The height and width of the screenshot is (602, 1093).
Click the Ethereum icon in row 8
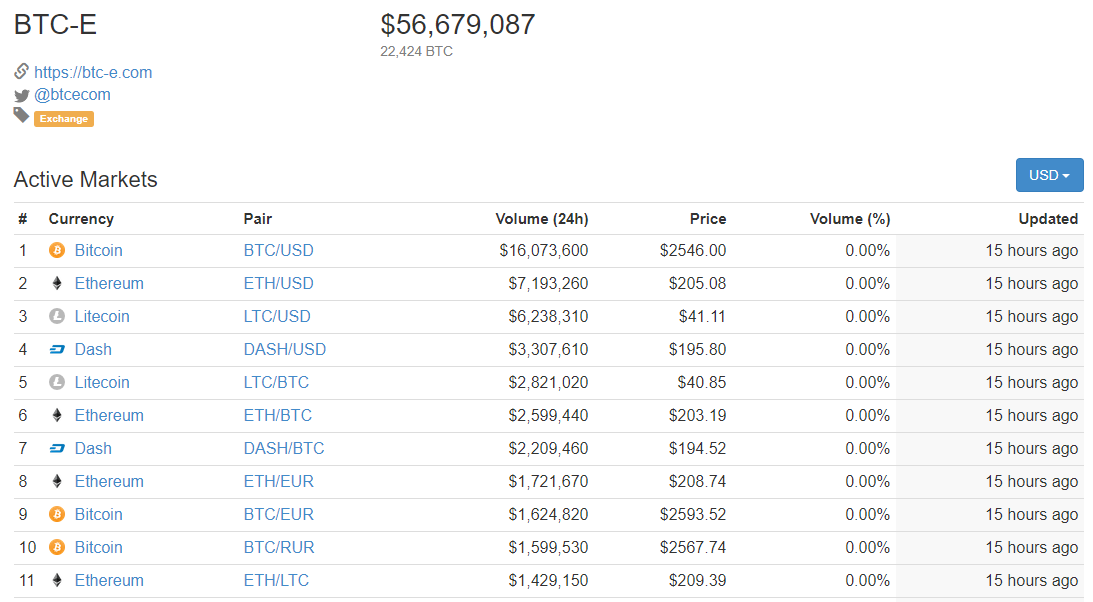coord(57,481)
